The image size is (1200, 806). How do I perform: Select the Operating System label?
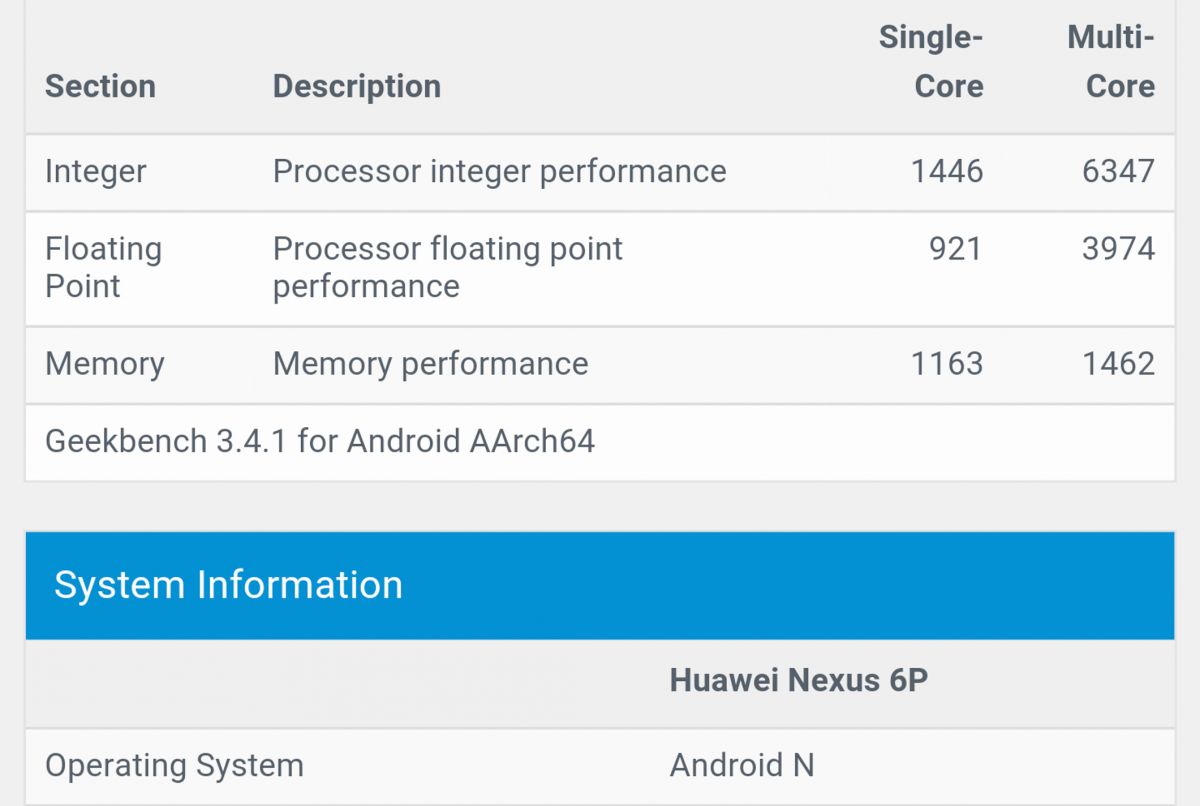pyautogui.click(x=174, y=766)
